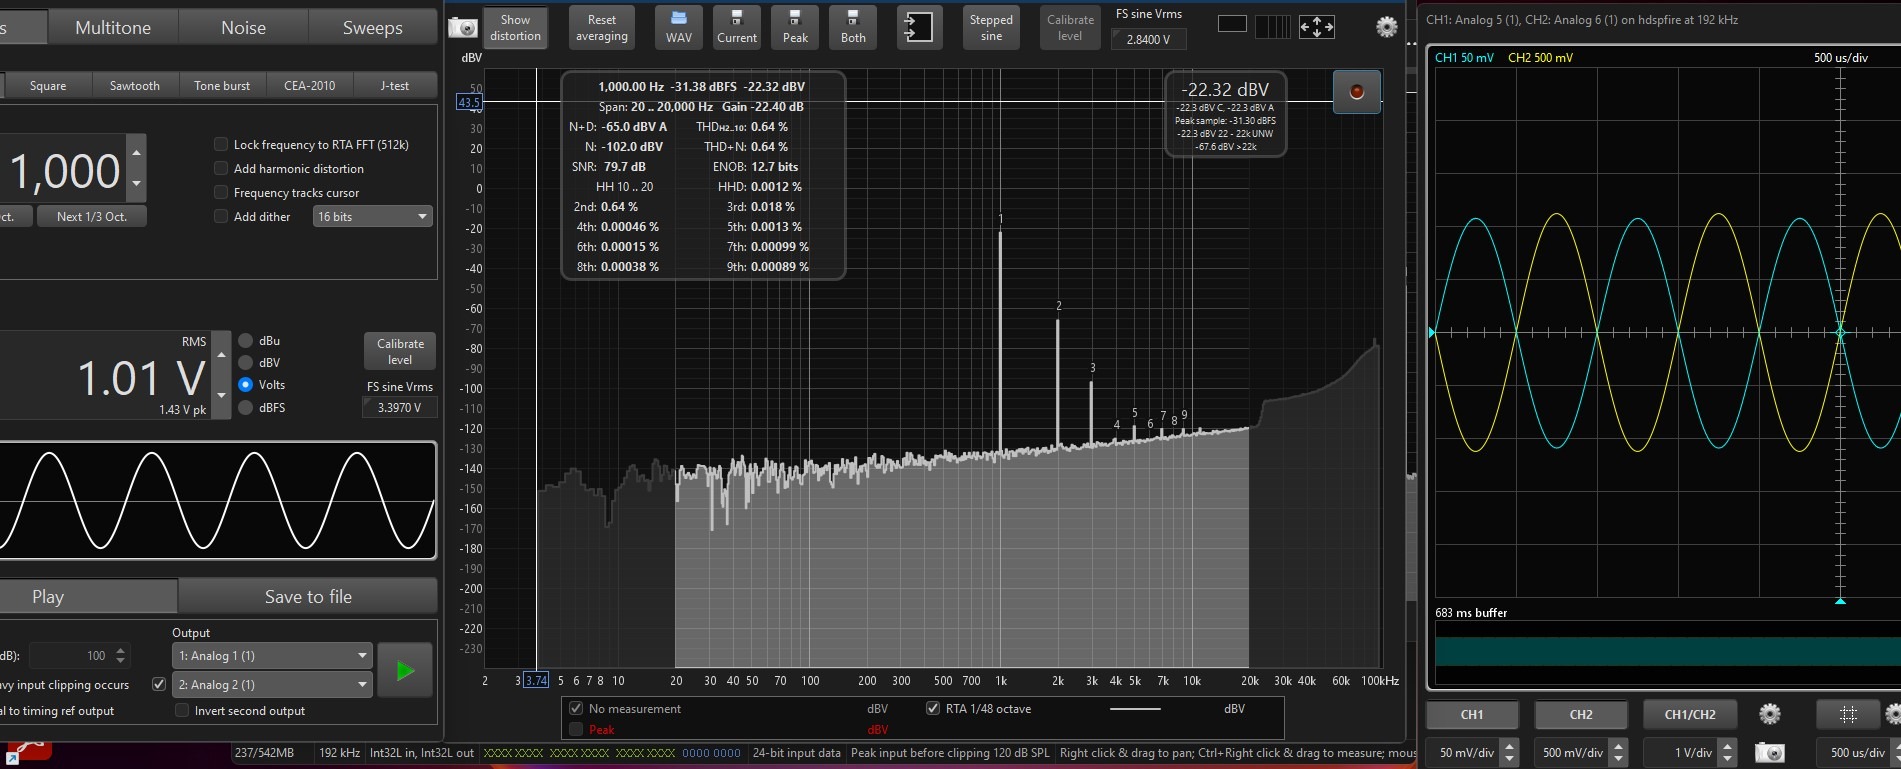Image resolution: width=1901 pixels, height=769 pixels.
Task: Increase CH1/CH2 1 V/div scale
Action: (1727, 745)
